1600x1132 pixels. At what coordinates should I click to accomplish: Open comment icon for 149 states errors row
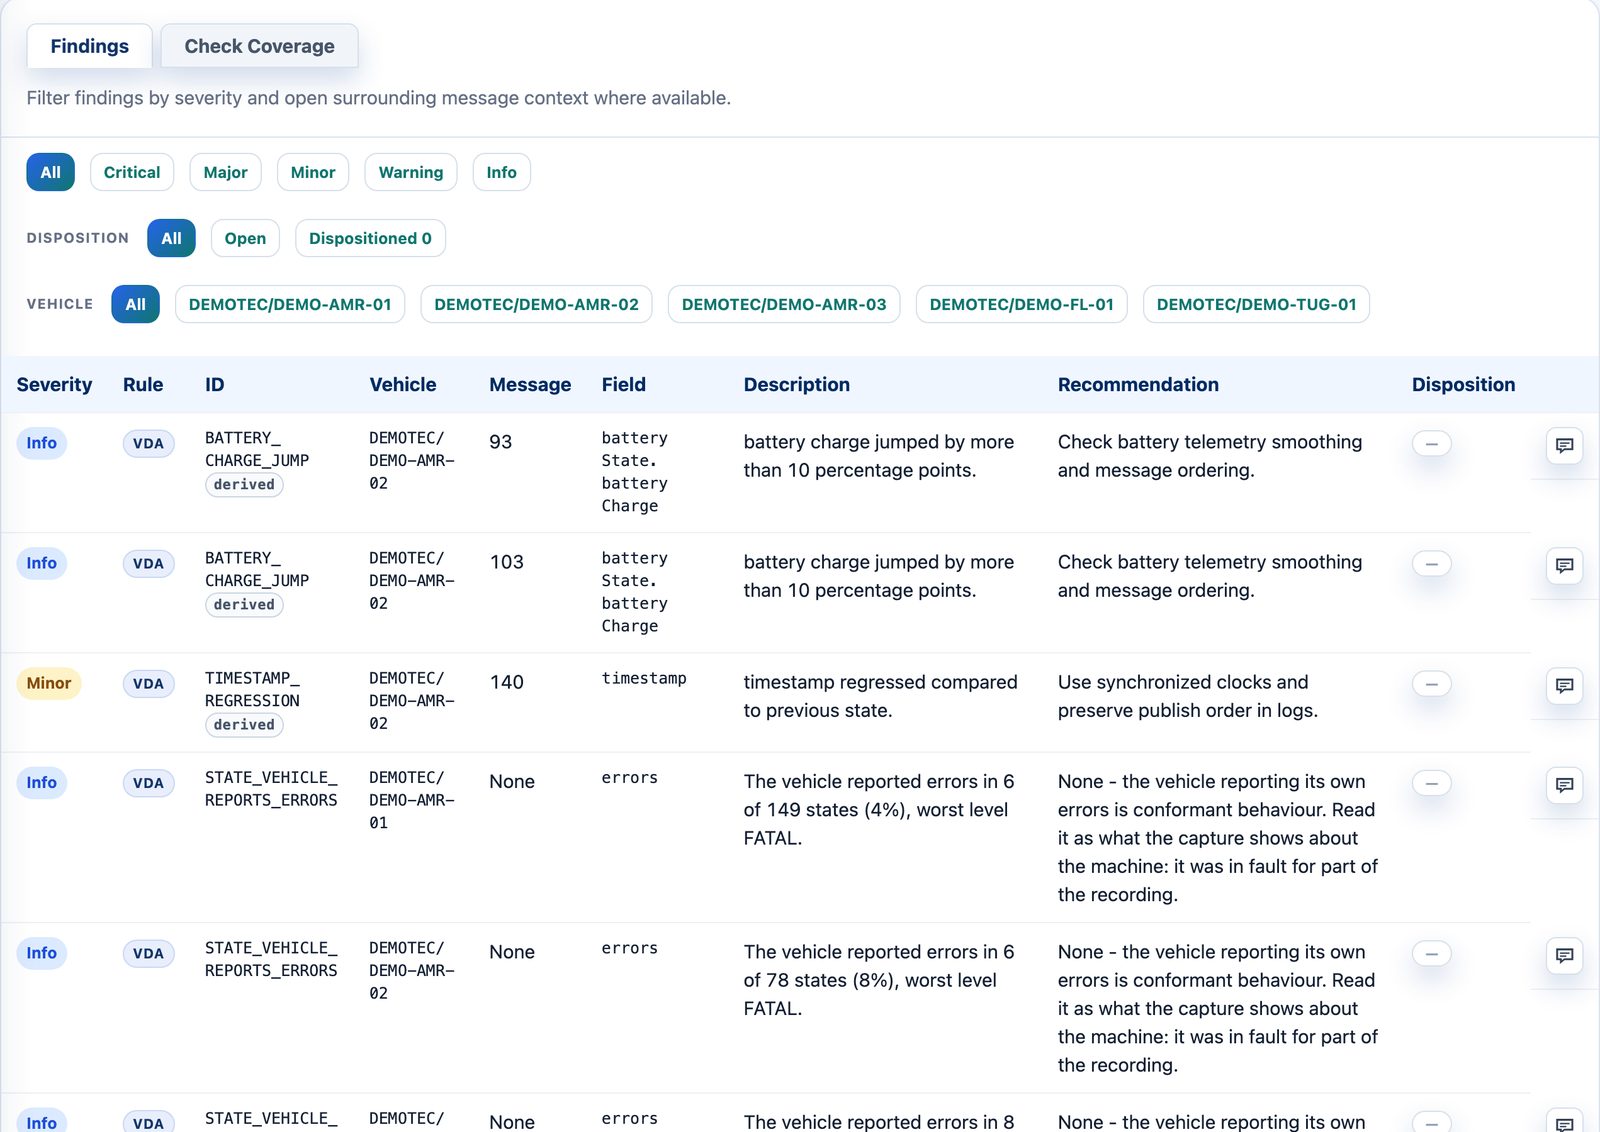click(1564, 785)
